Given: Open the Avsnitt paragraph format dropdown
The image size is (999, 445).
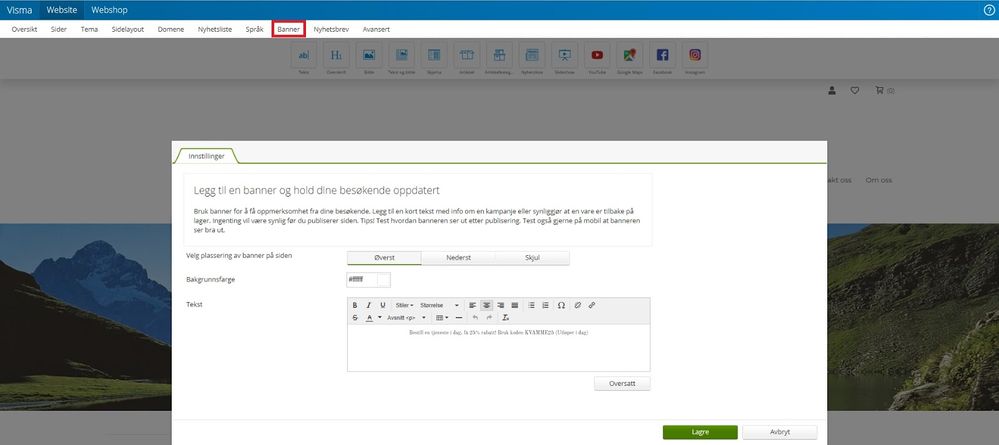Looking at the screenshot, I should click(x=406, y=317).
